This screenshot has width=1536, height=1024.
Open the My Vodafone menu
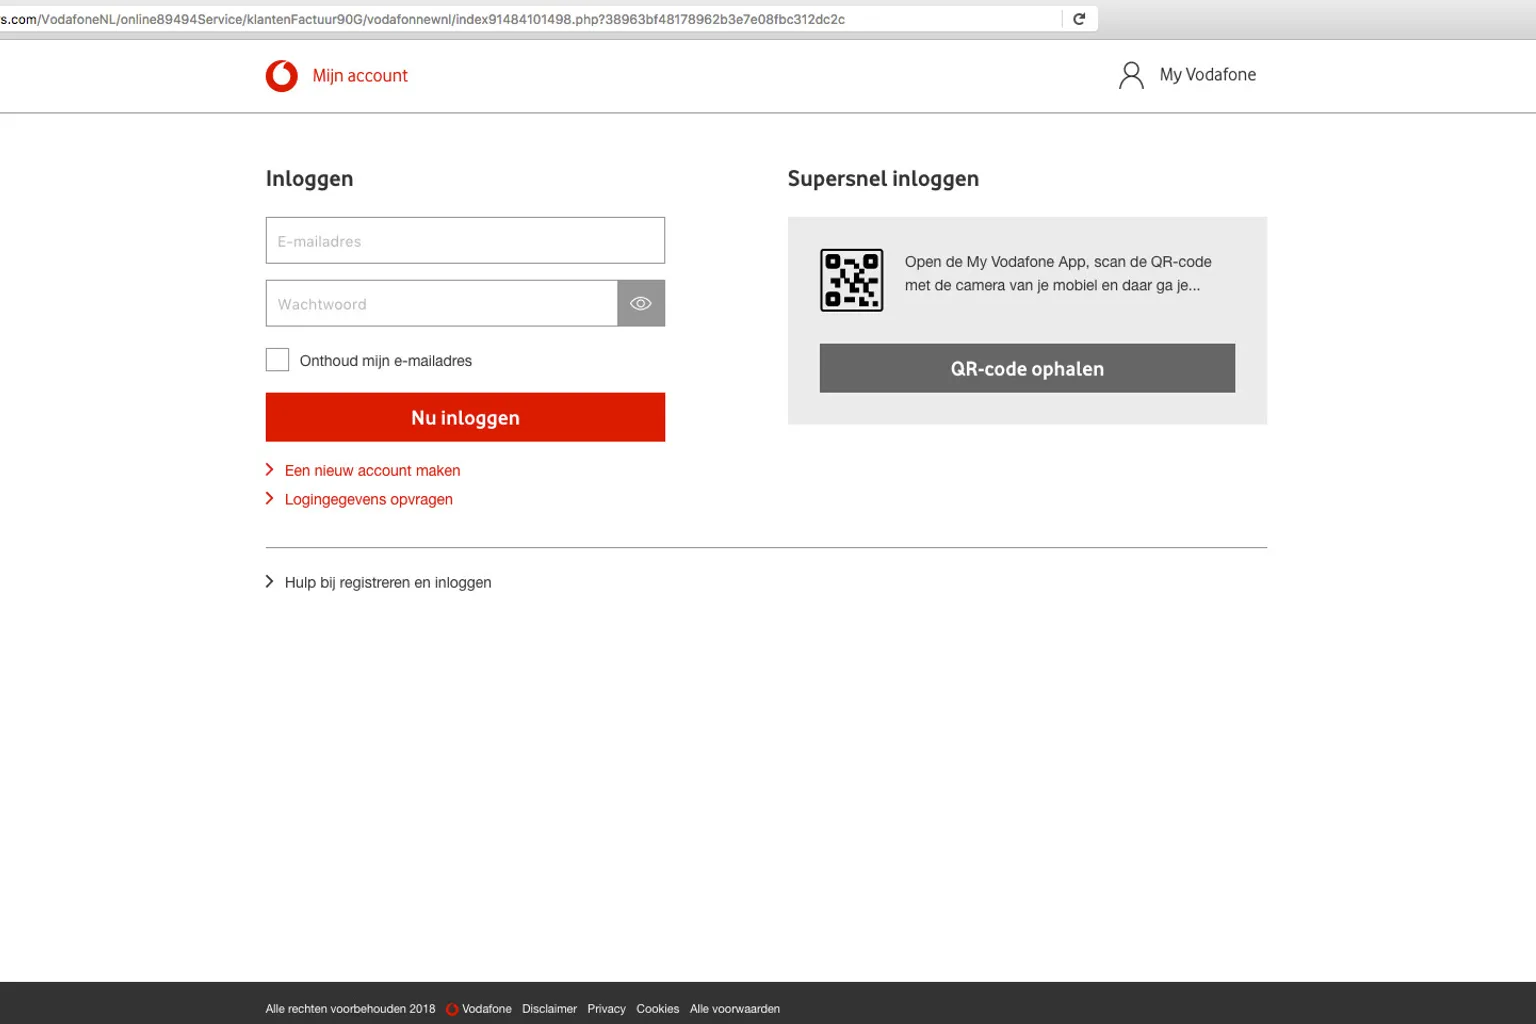tap(1207, 75)
